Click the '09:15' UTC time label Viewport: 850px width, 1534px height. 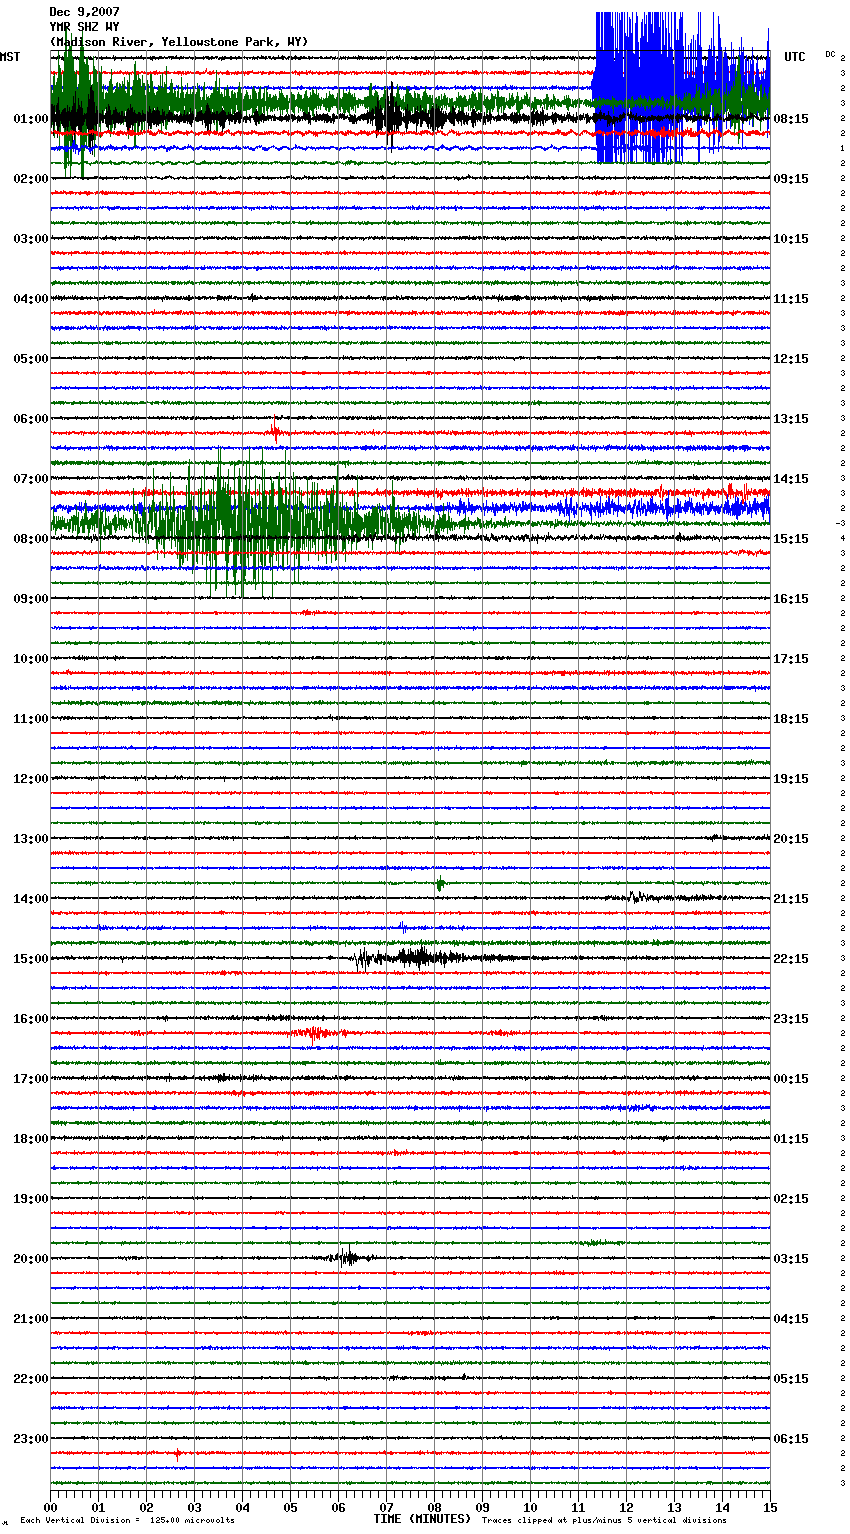[x=791, y=179]
